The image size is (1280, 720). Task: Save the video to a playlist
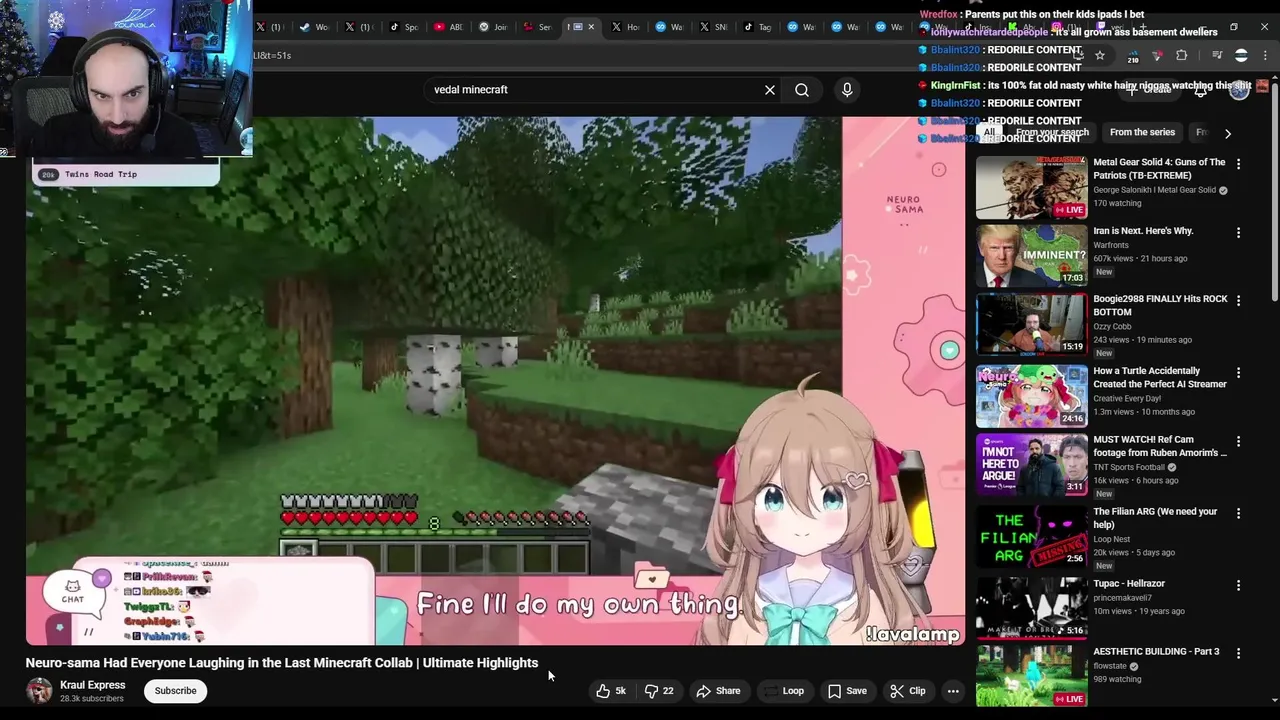(x=847, y=691)
